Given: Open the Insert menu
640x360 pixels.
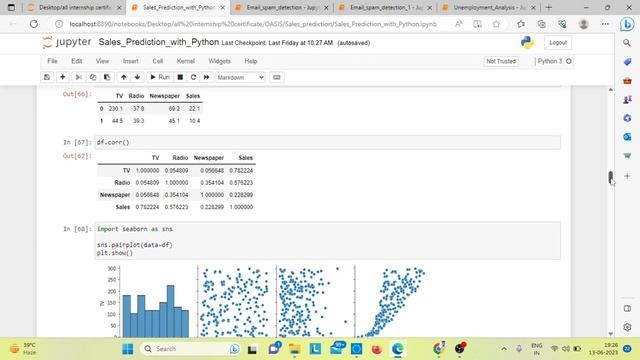Looking at the screenshot, I should click(x=131, y=61).
